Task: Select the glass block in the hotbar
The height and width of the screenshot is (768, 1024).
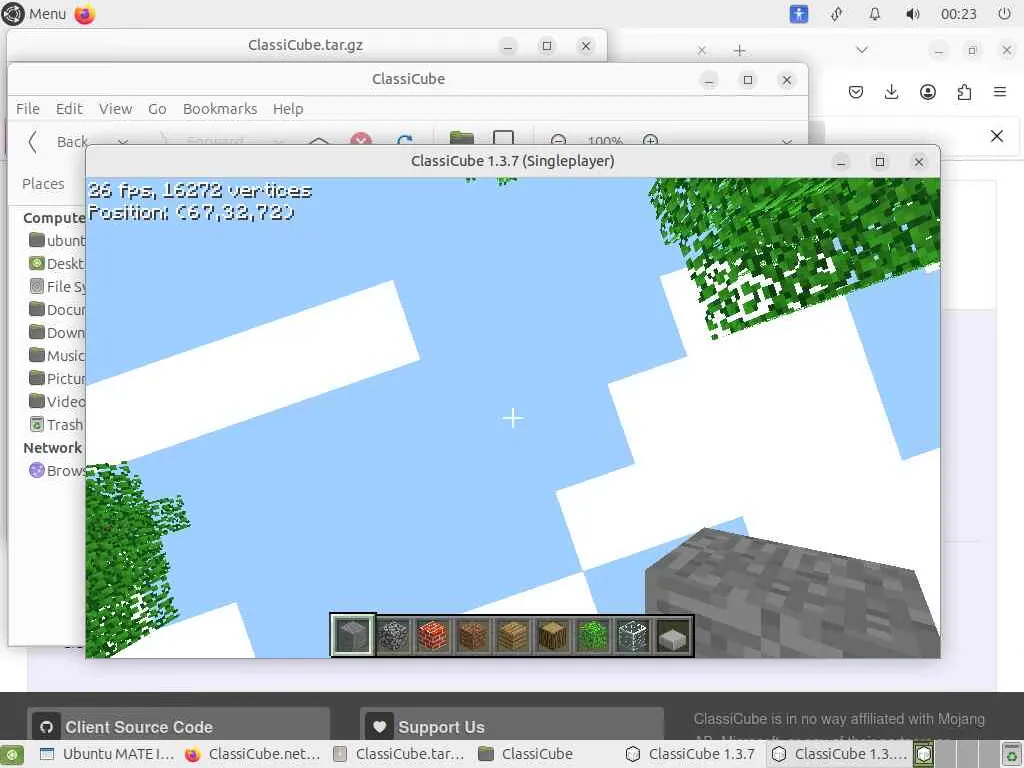Action: (x=632, y=635)
